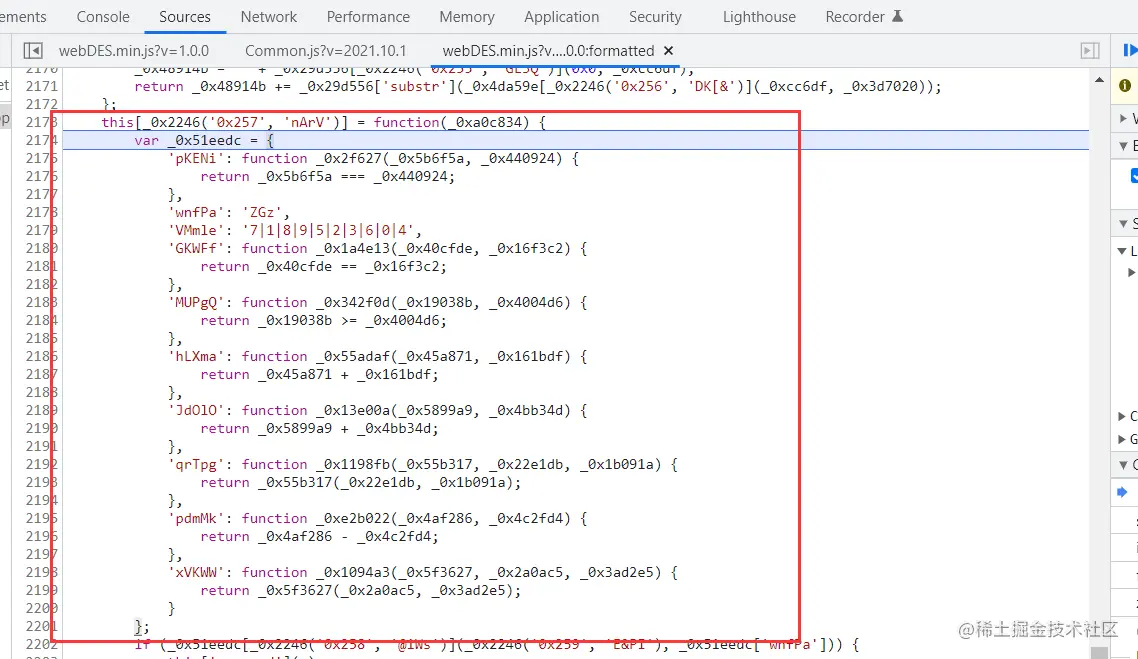This screenshot has width=1138, height=659.
Task: Resume script execution button
Action: point(1130,50)
